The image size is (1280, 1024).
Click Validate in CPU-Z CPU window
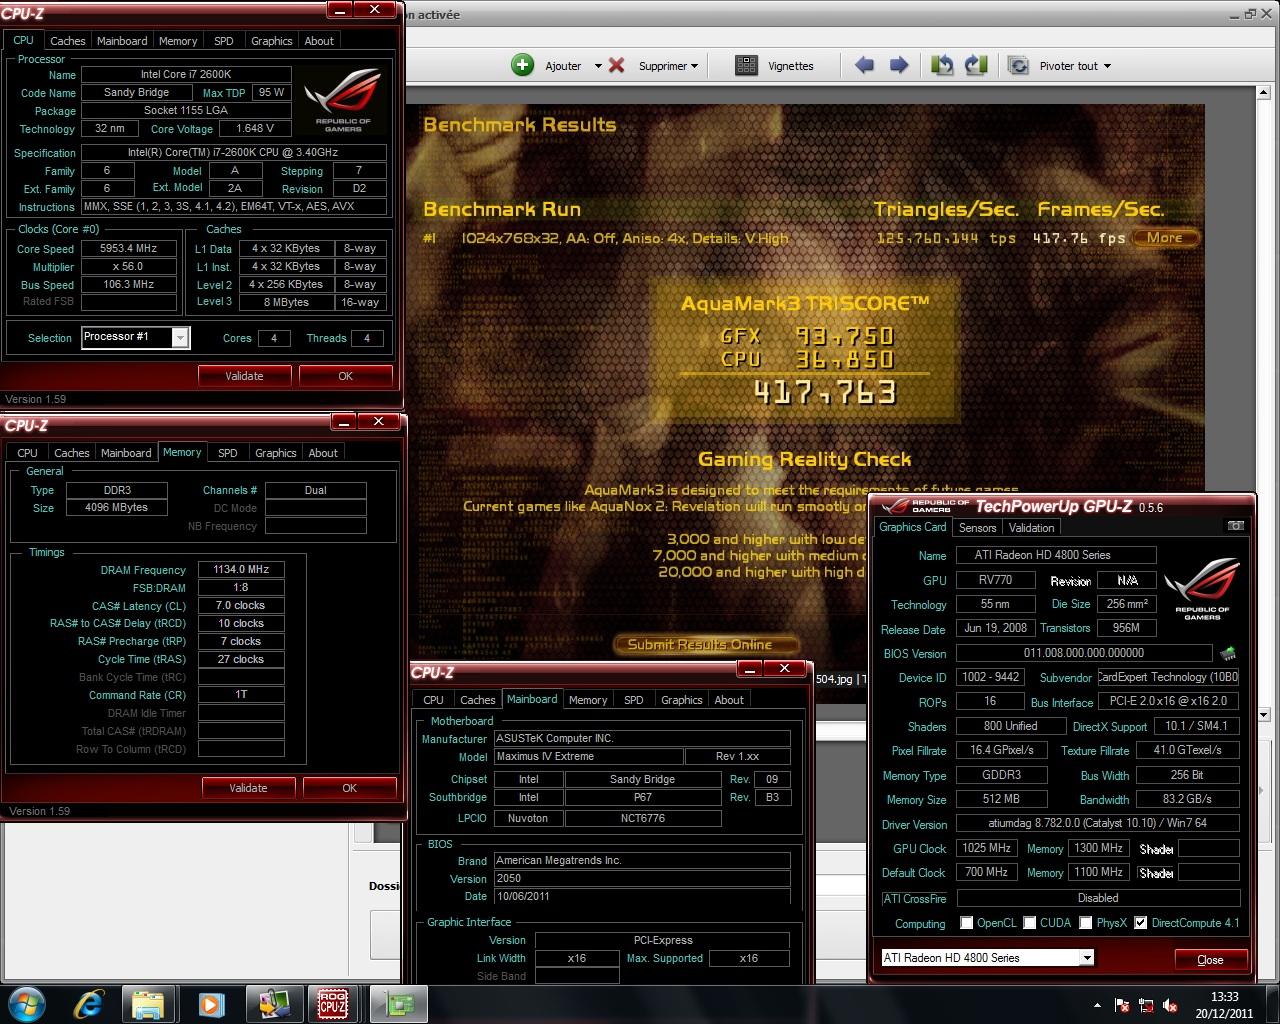point(244,376)
